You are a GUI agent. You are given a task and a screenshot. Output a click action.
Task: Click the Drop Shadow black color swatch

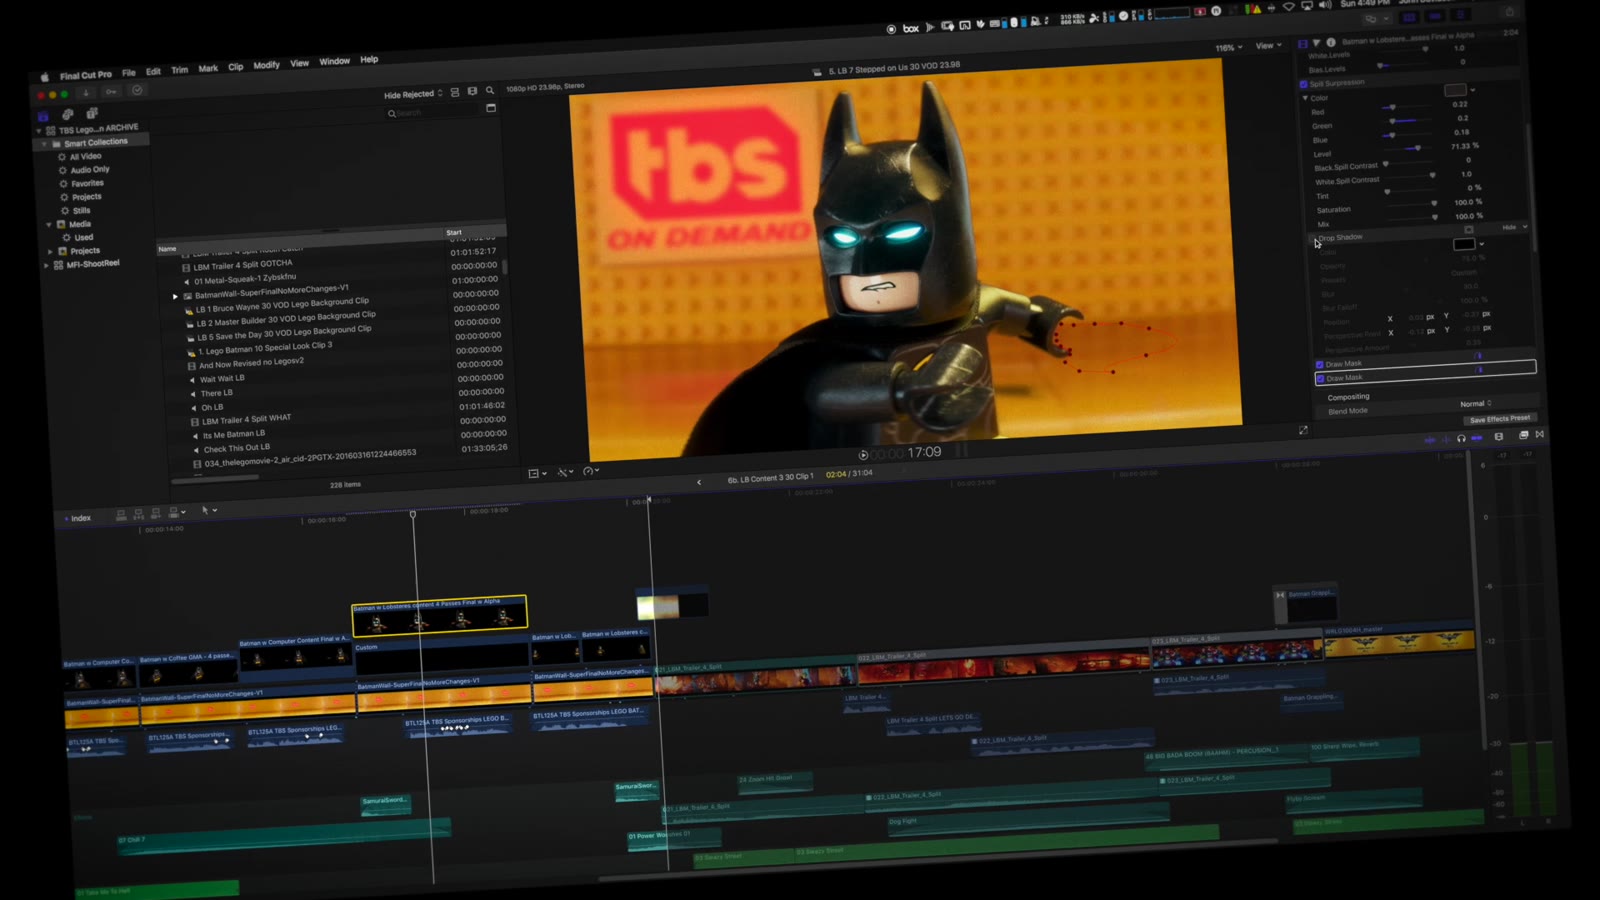tap(1463, 244)
